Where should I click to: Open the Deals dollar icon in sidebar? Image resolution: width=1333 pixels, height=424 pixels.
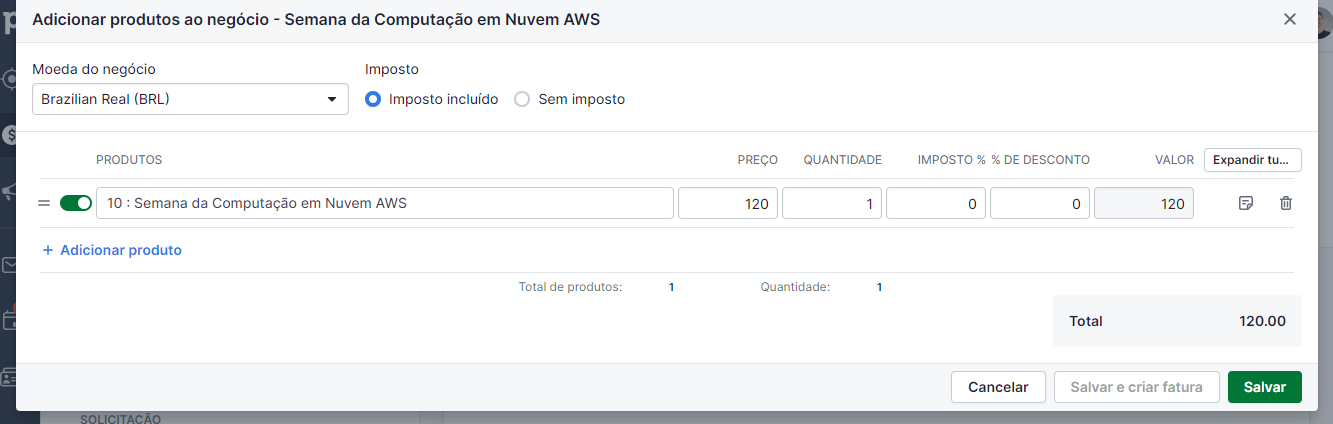8,134
